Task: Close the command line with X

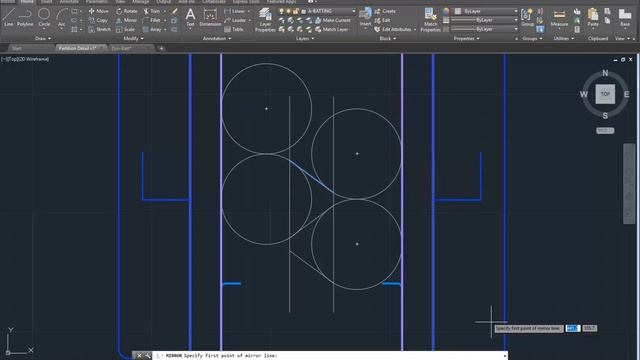Action: (139, 356)
